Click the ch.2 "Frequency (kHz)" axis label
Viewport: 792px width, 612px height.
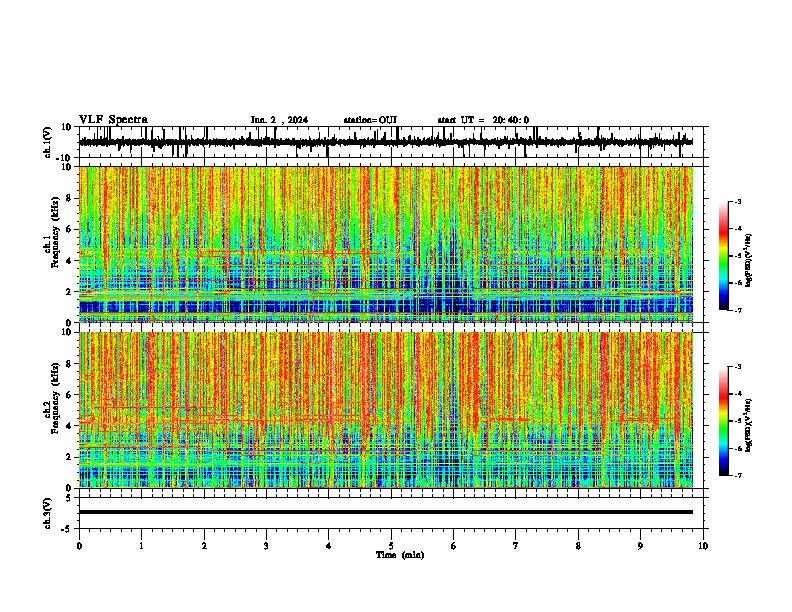(x=55, y=398)
